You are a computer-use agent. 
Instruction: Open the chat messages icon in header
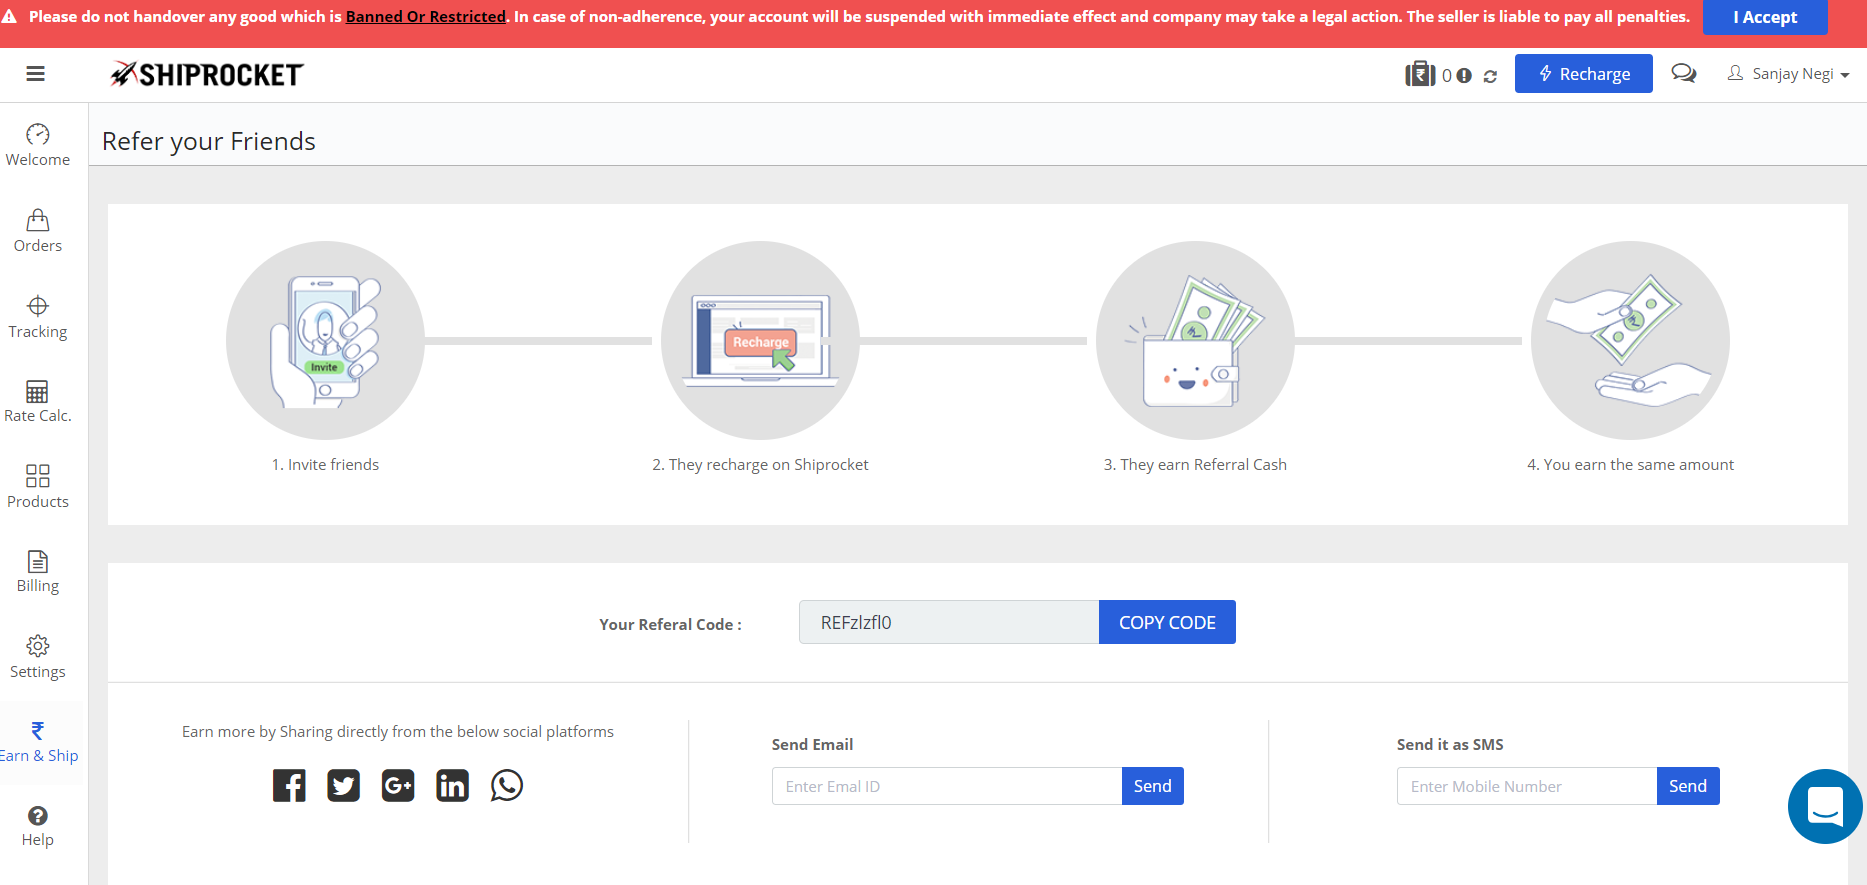(1684, 74)
